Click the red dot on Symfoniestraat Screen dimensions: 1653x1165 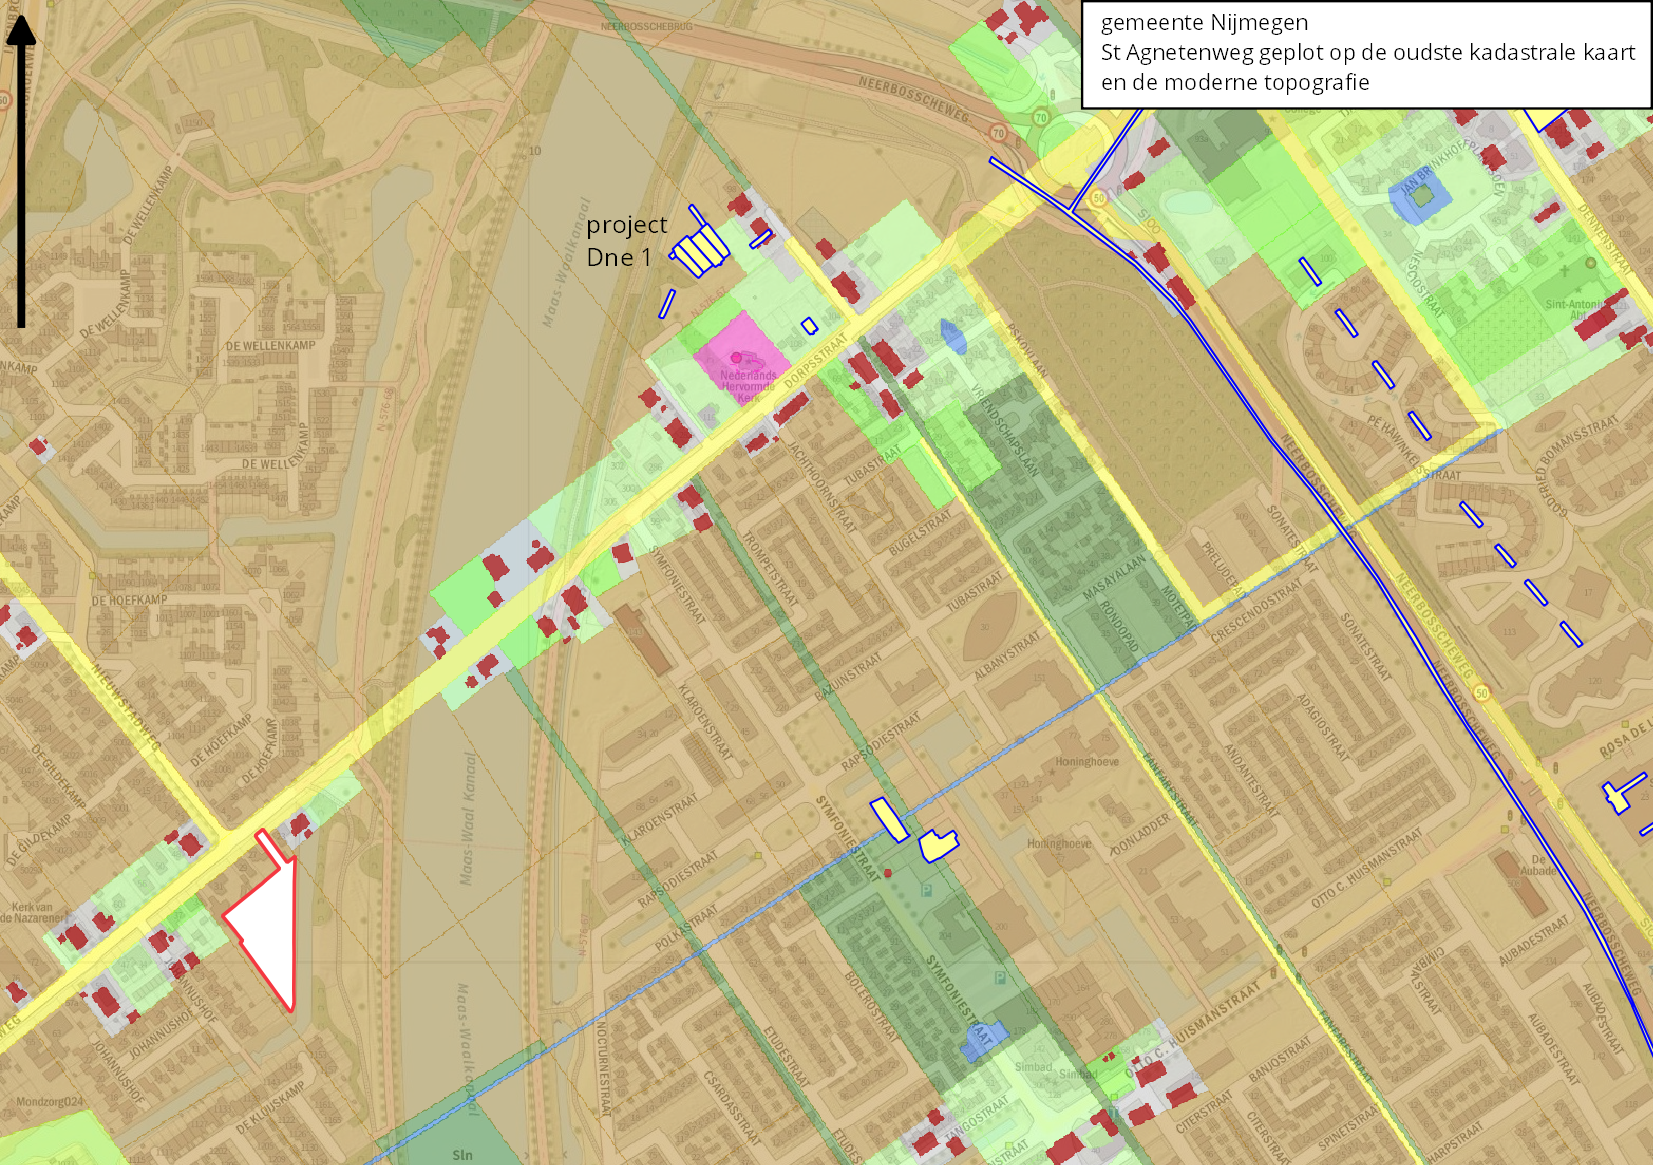coord(888,872)
